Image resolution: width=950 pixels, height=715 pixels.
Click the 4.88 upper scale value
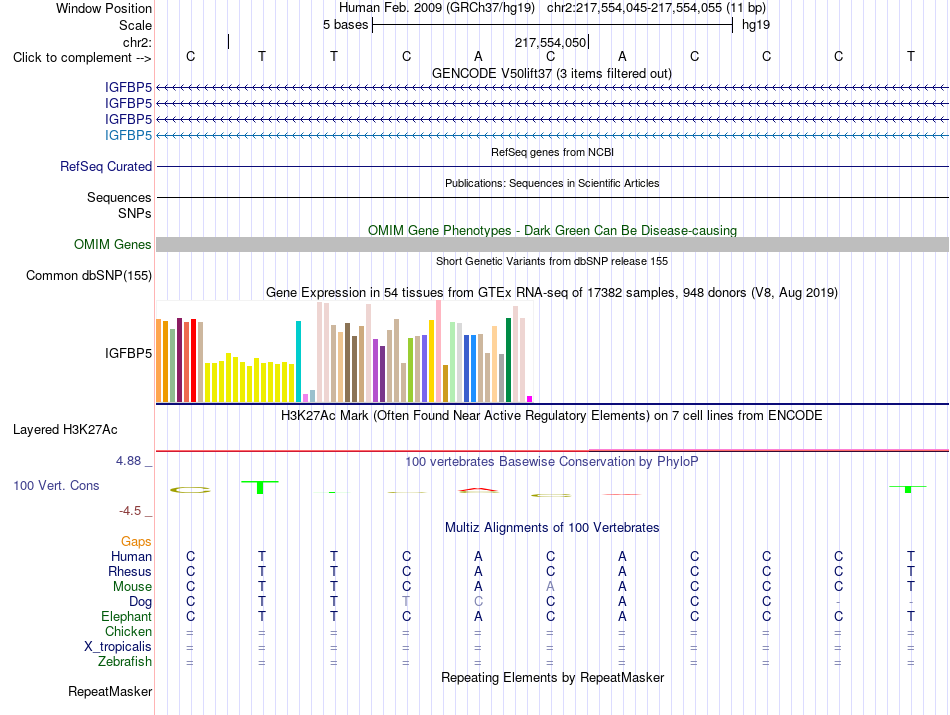tap(128, 461)
